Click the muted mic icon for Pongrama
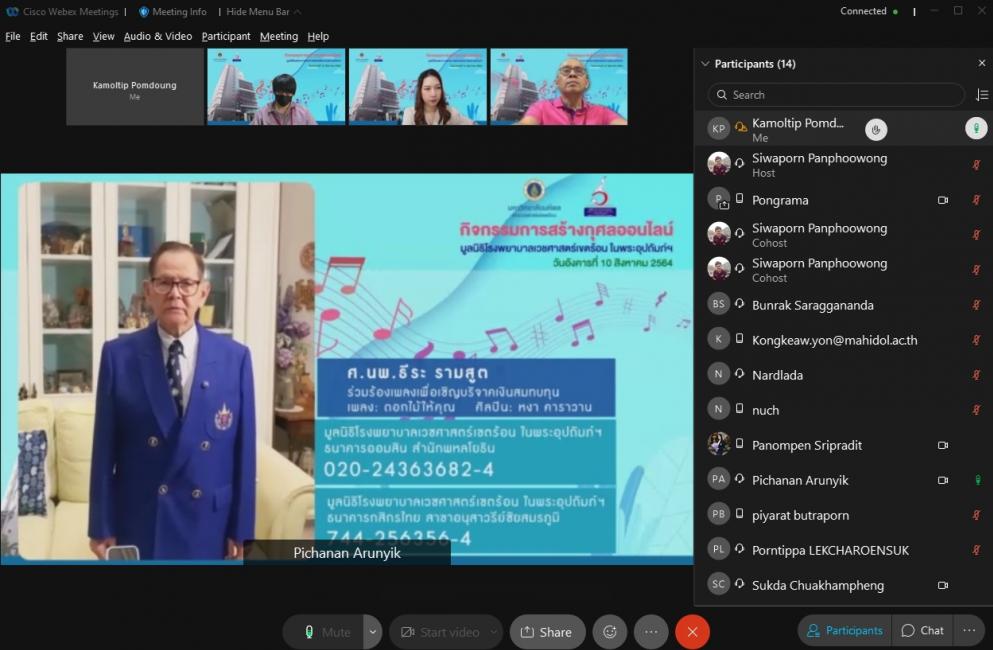Image resolution: width=993 pixels, height=650 pixels. tap(977, 200)
